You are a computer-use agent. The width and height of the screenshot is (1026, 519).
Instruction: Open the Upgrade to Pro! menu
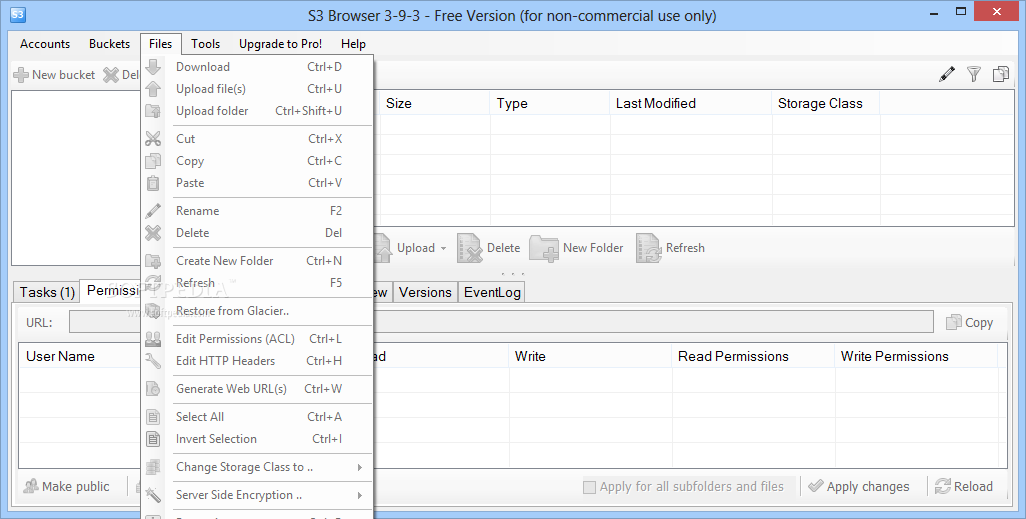click(x=280, y=44)
